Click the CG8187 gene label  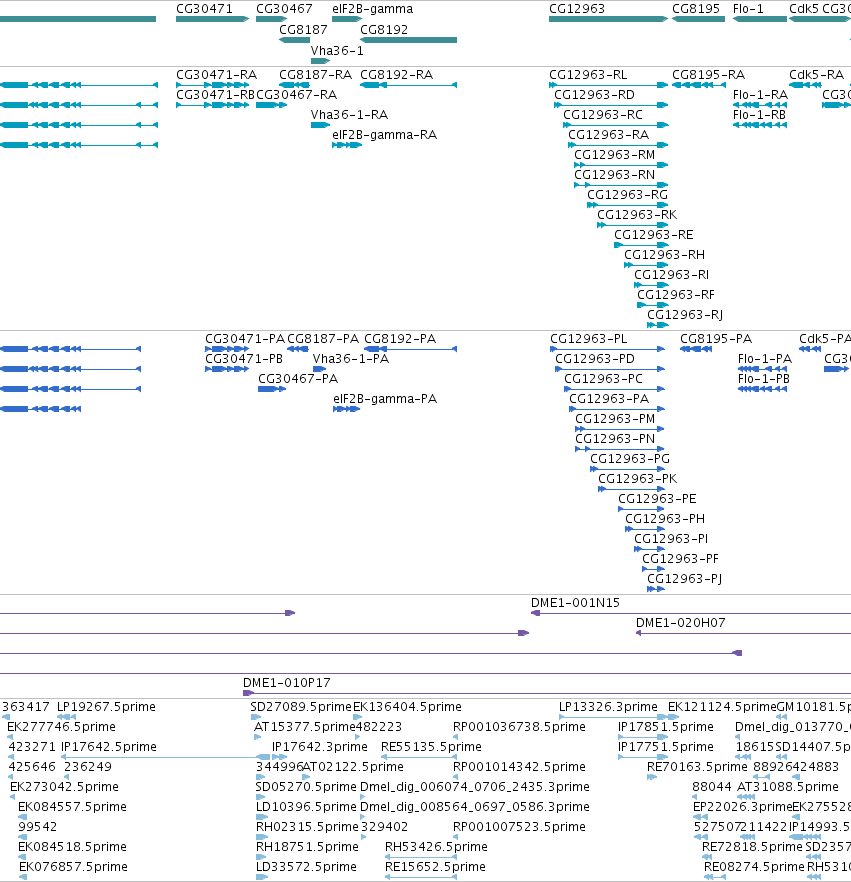coord(303,30)
